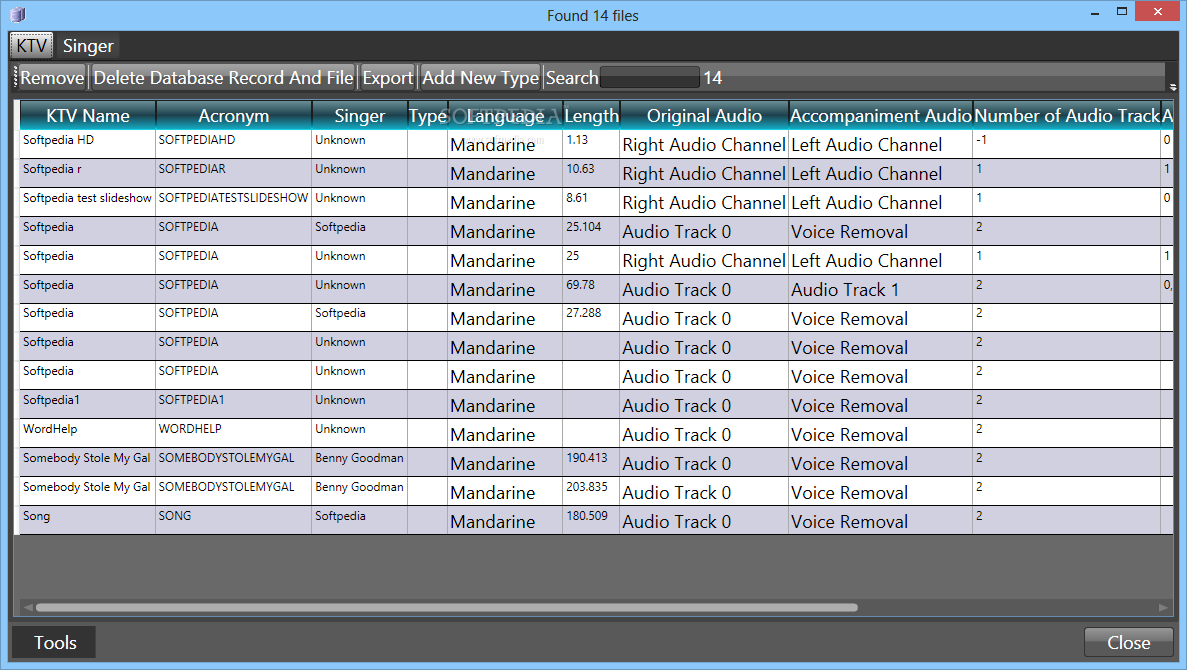Click length value '25.104'

[584, 226]
